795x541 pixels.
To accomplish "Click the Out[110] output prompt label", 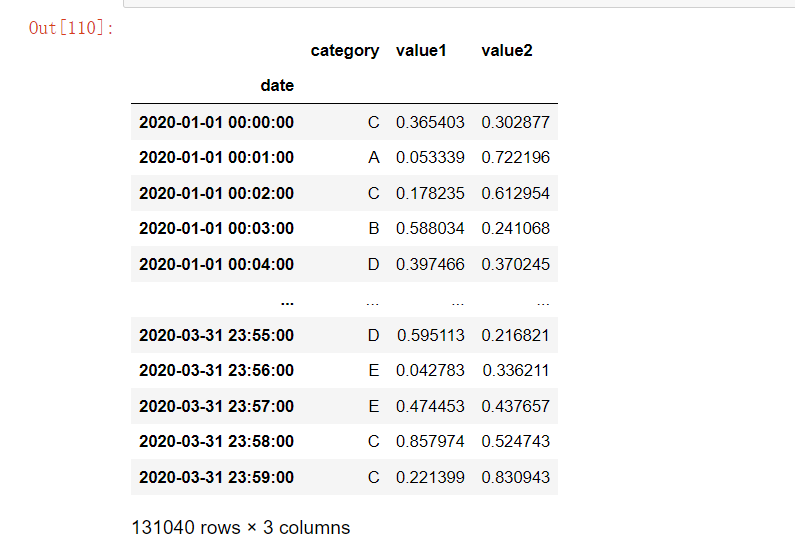I will [71, 27].
